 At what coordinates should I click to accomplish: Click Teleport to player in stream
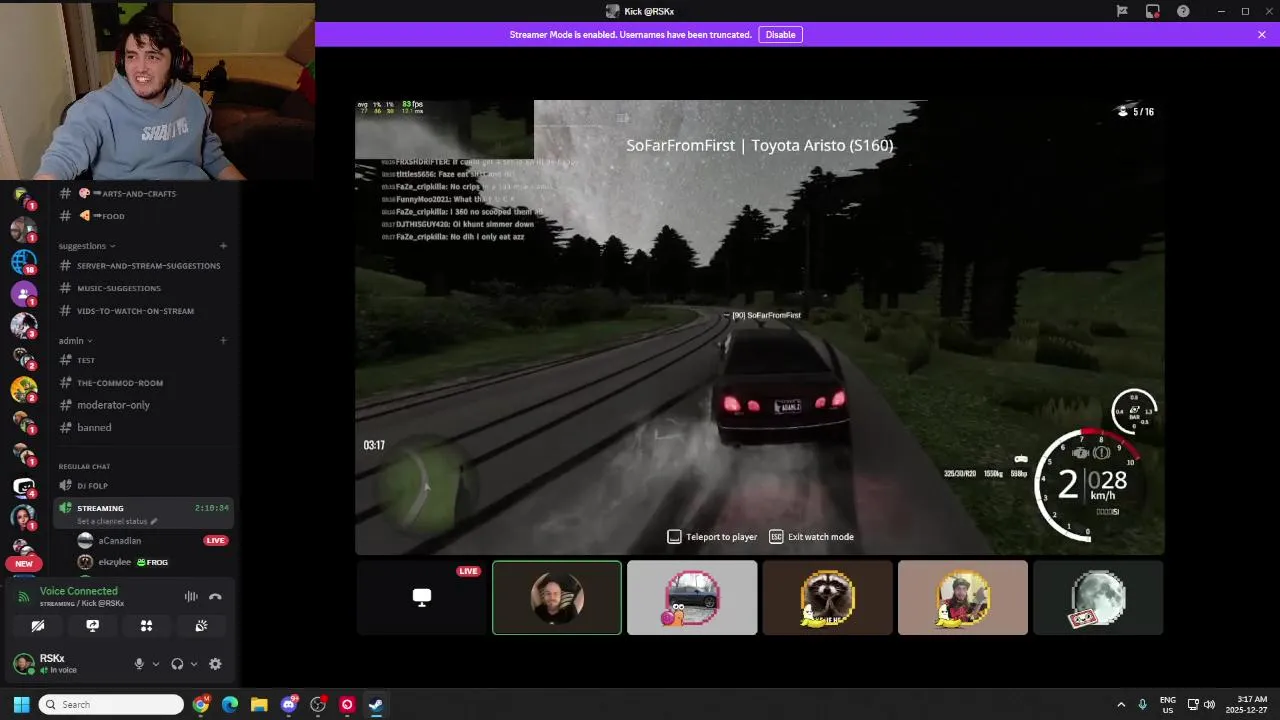[x=712, y=537]
